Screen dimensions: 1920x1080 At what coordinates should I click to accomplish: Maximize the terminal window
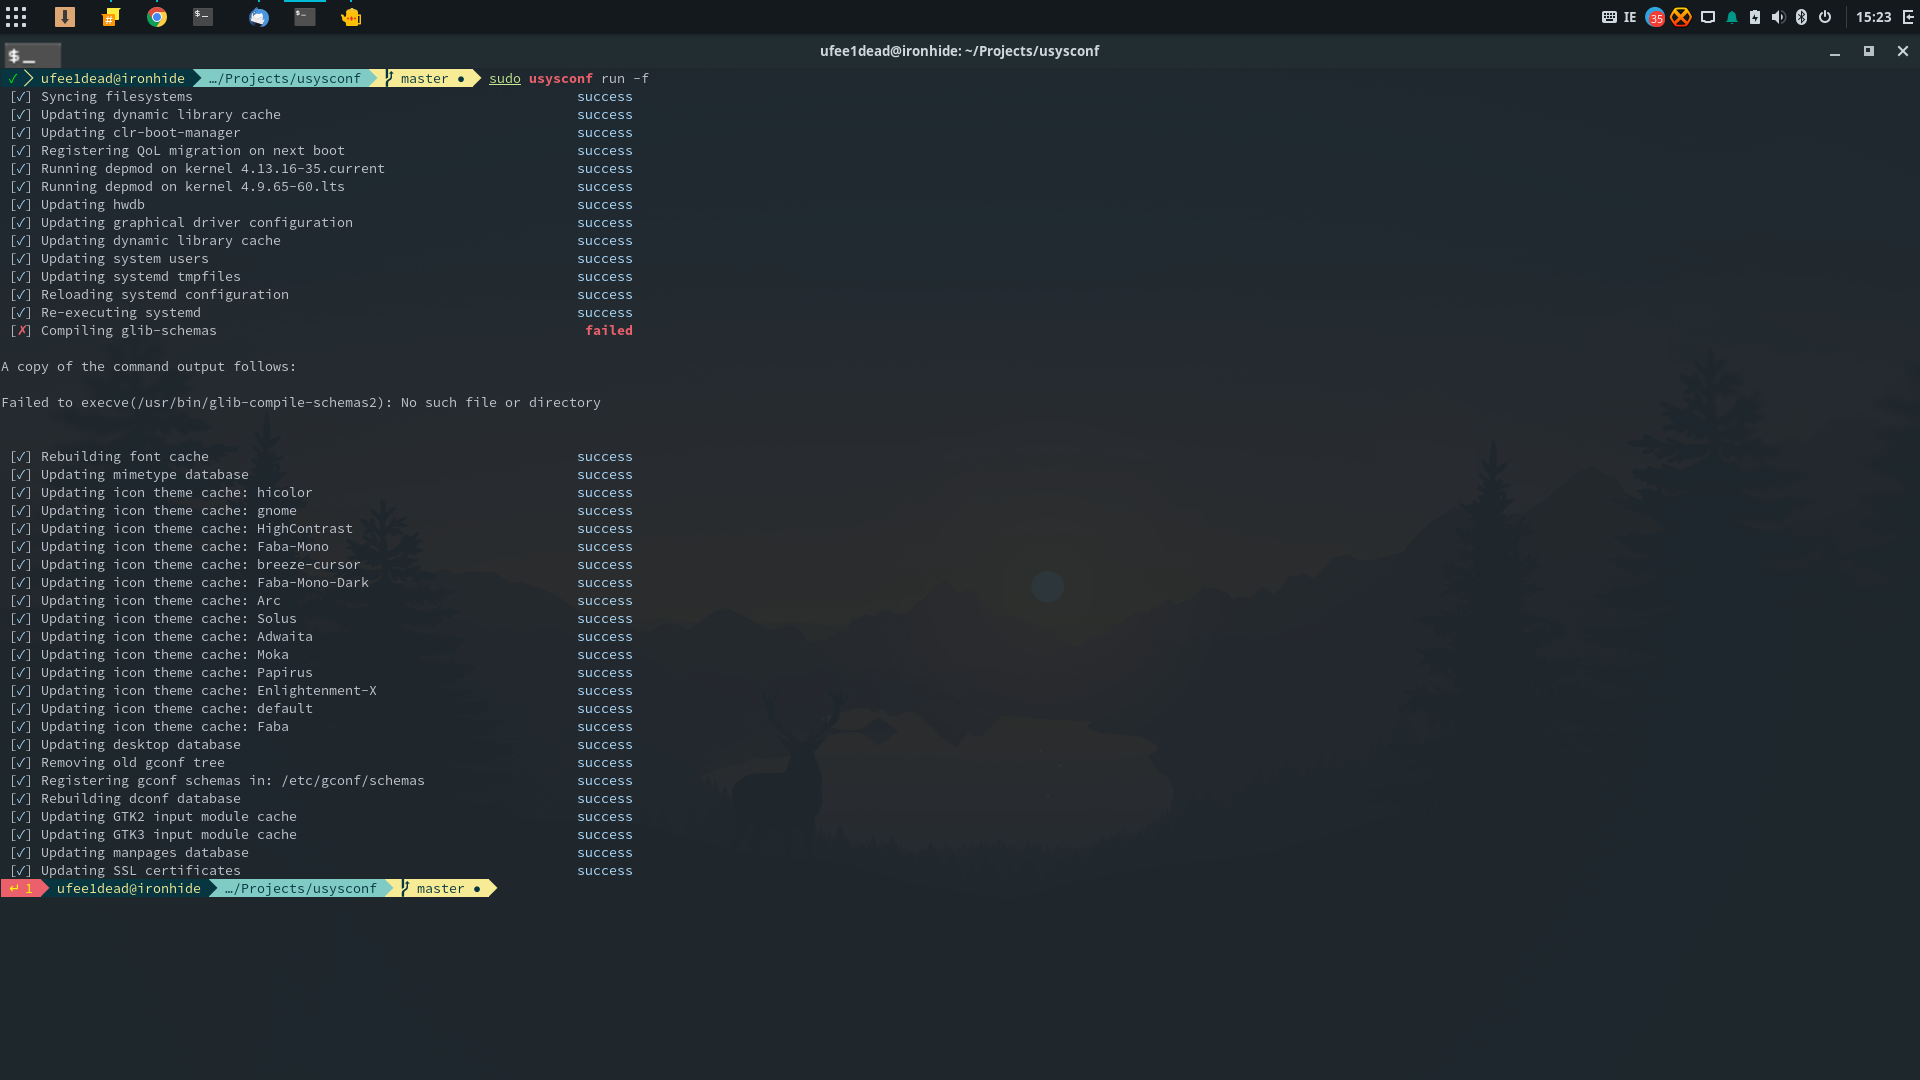coord(1869,51)
